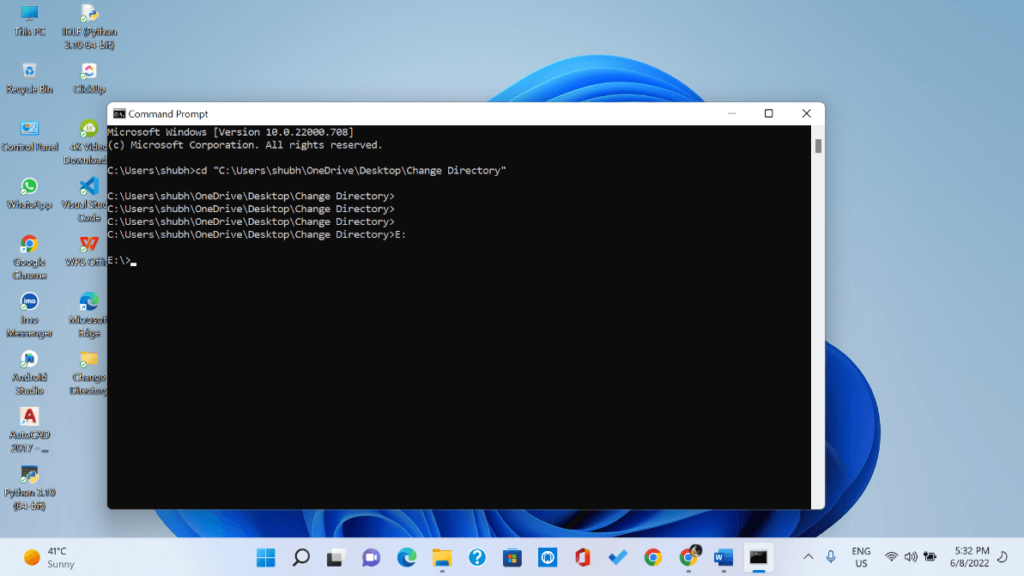Select the Google Chrome desktop icon
This screenshot has width=1024, height=576.
pos(29,257)
